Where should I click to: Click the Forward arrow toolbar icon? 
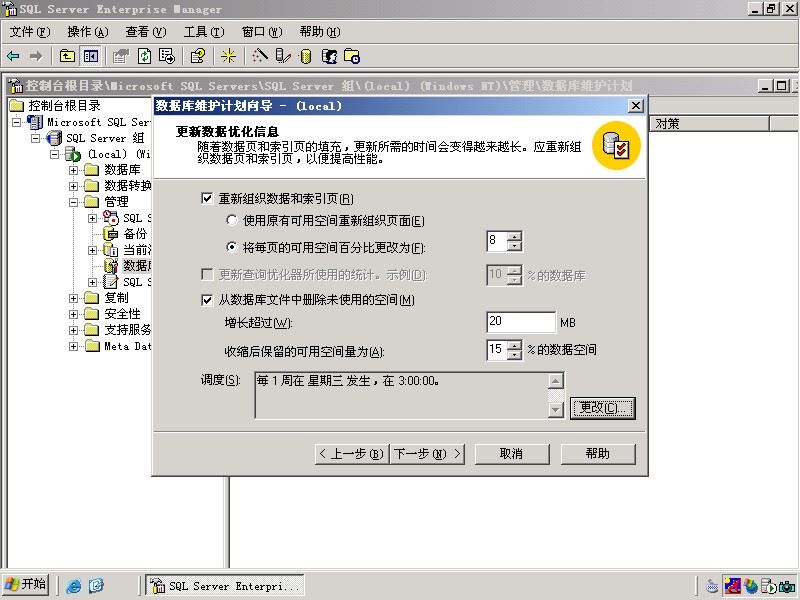(x=36, y=56)
